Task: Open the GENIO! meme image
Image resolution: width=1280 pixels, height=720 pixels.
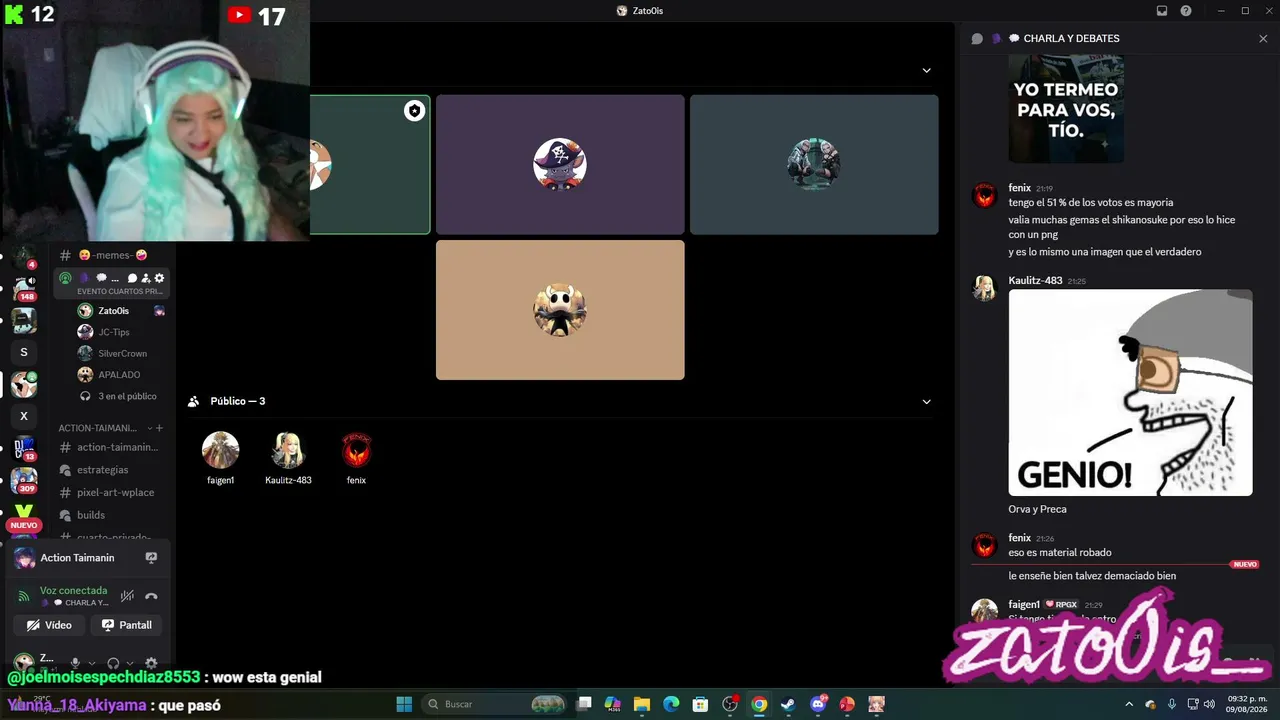Action: [1130, 393]
